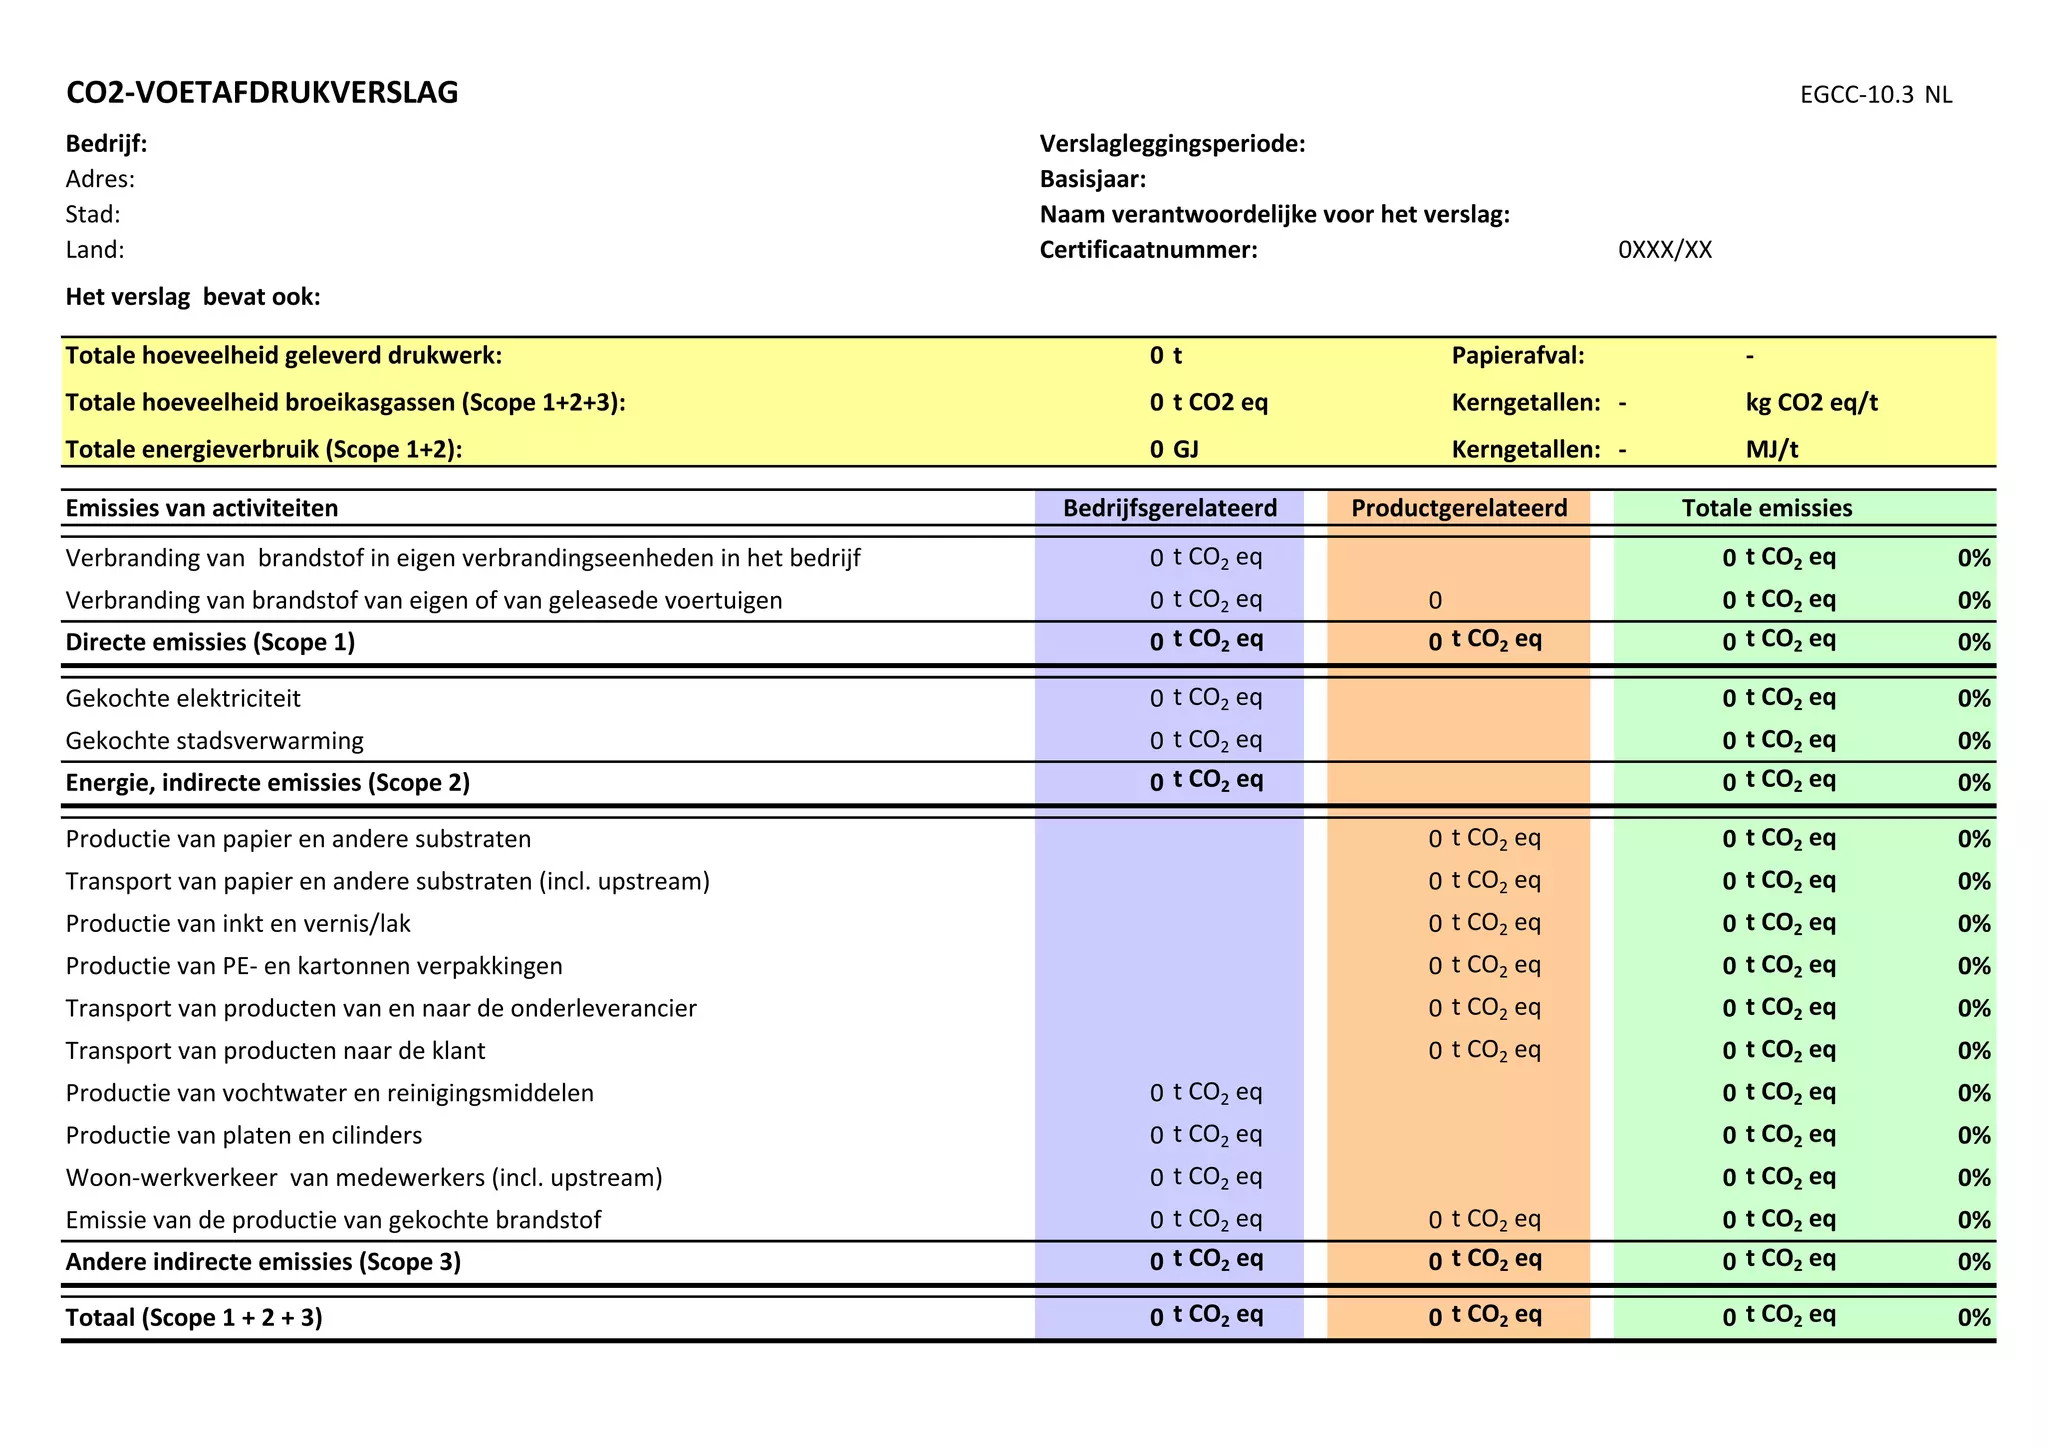Select Productie van inkt en vernis/lak row
2048x1448 pixels.
tap(238, 924)
